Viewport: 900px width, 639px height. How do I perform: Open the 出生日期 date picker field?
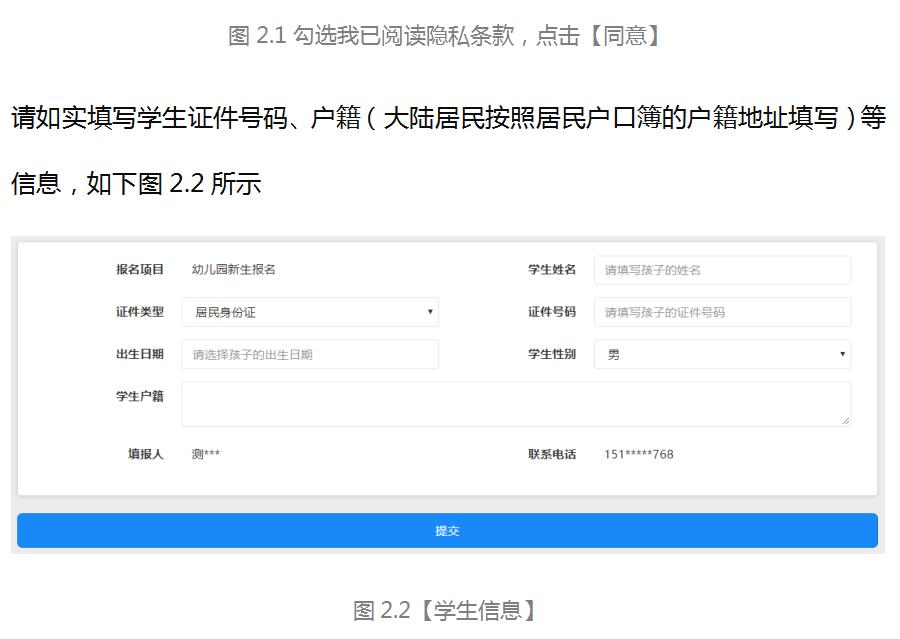tap(308, 354)
